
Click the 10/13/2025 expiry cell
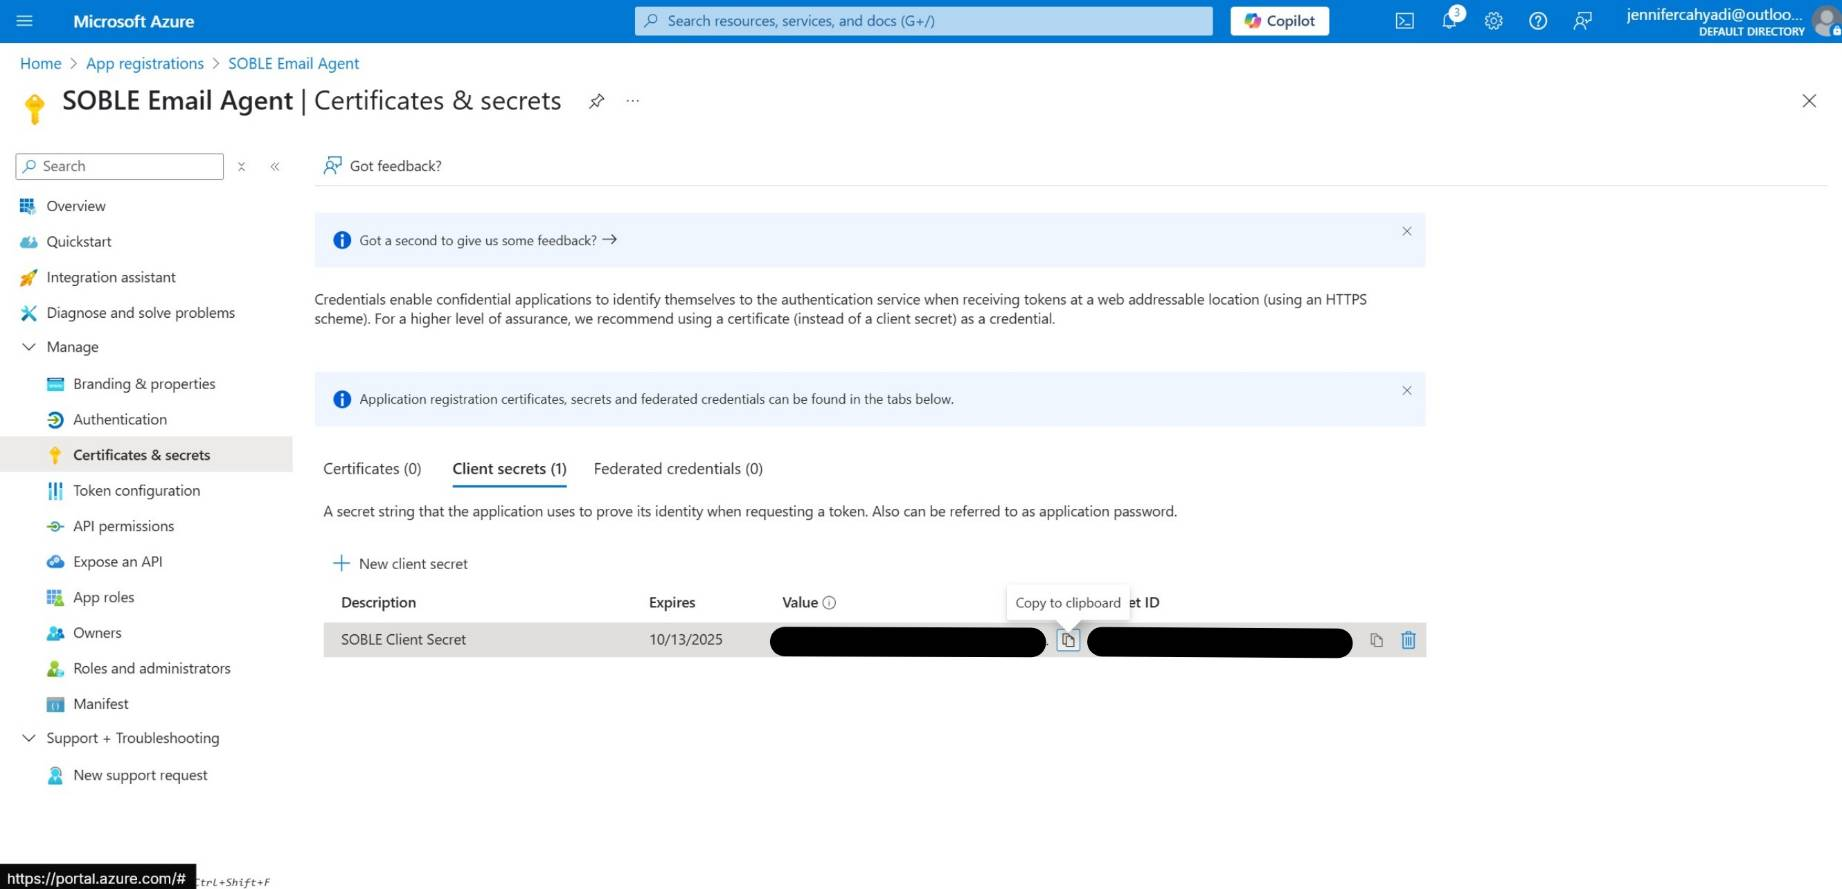[686, 640]
